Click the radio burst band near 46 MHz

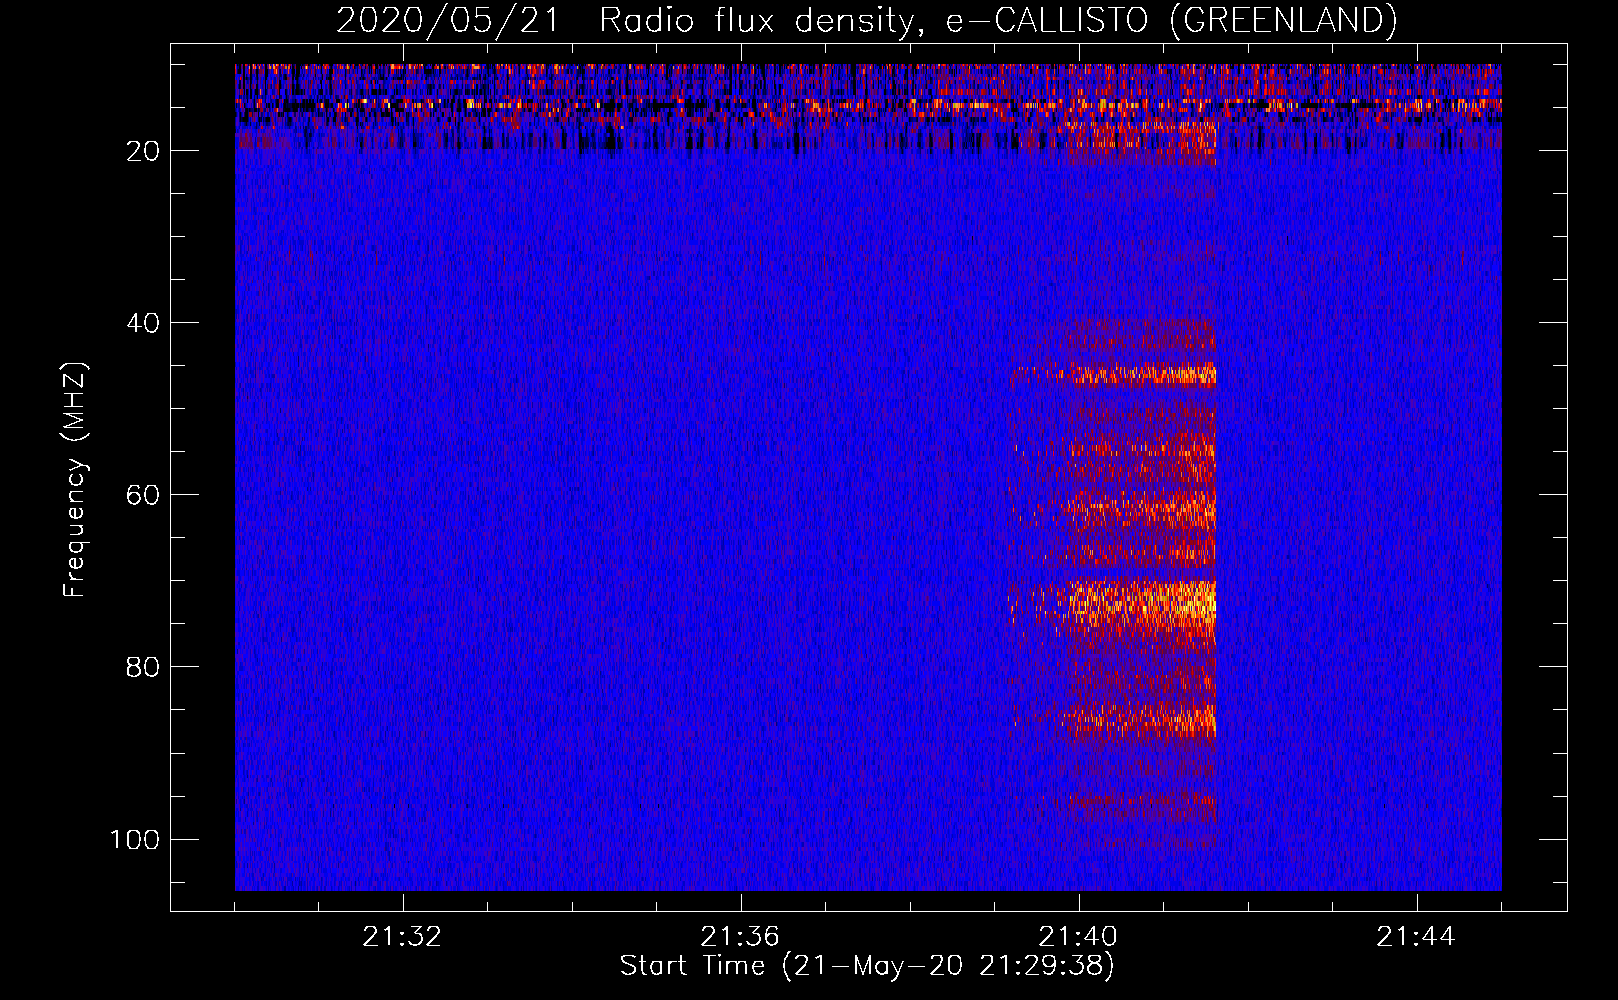point(1114,376)
